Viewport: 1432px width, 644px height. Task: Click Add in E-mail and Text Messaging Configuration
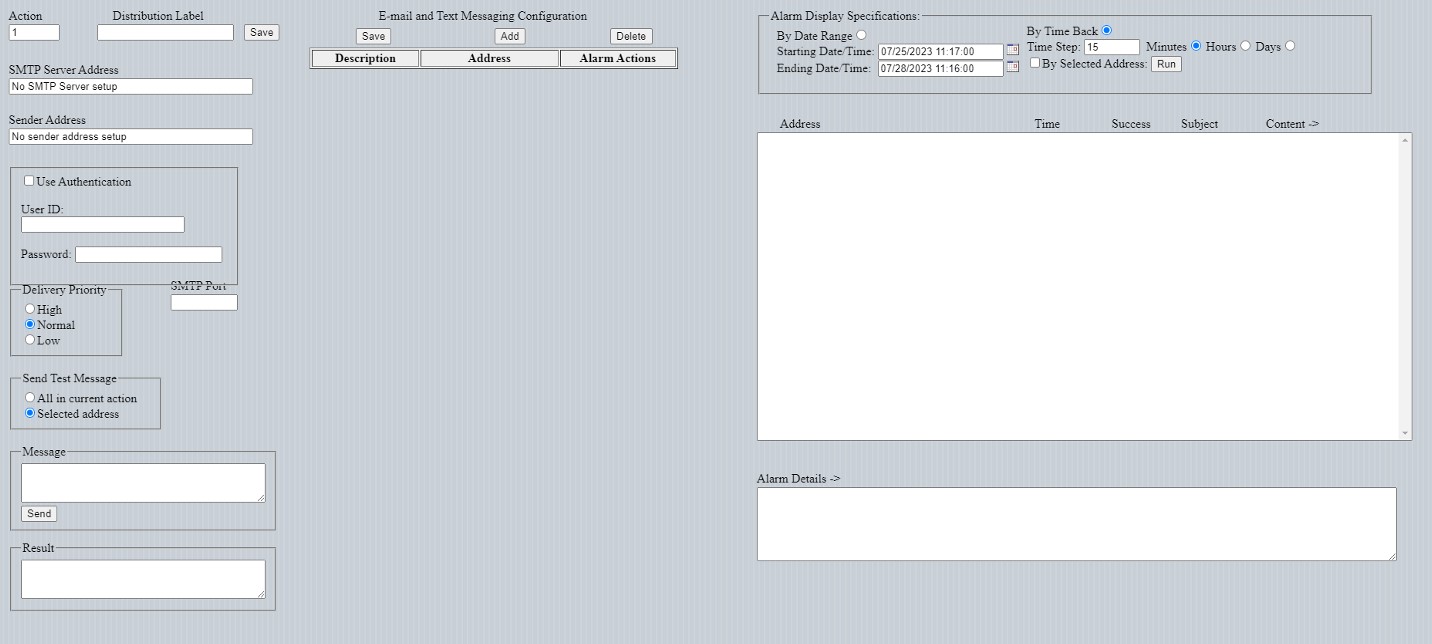[510, 36]
